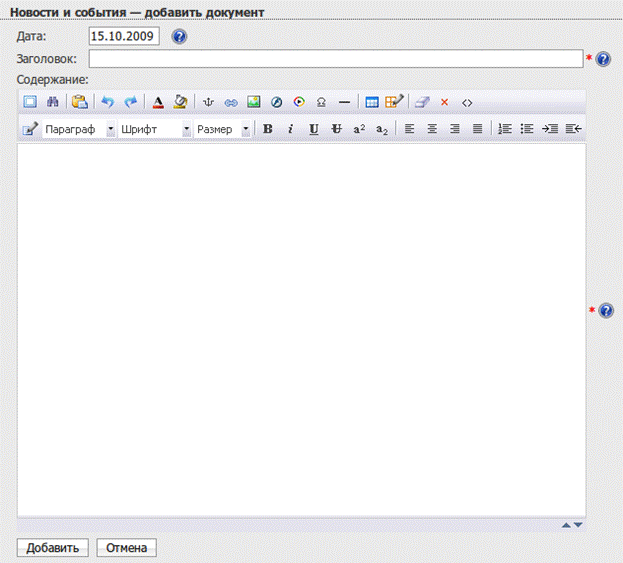
Task: Insert an image using the picture icon
Action: coord(253,102)
